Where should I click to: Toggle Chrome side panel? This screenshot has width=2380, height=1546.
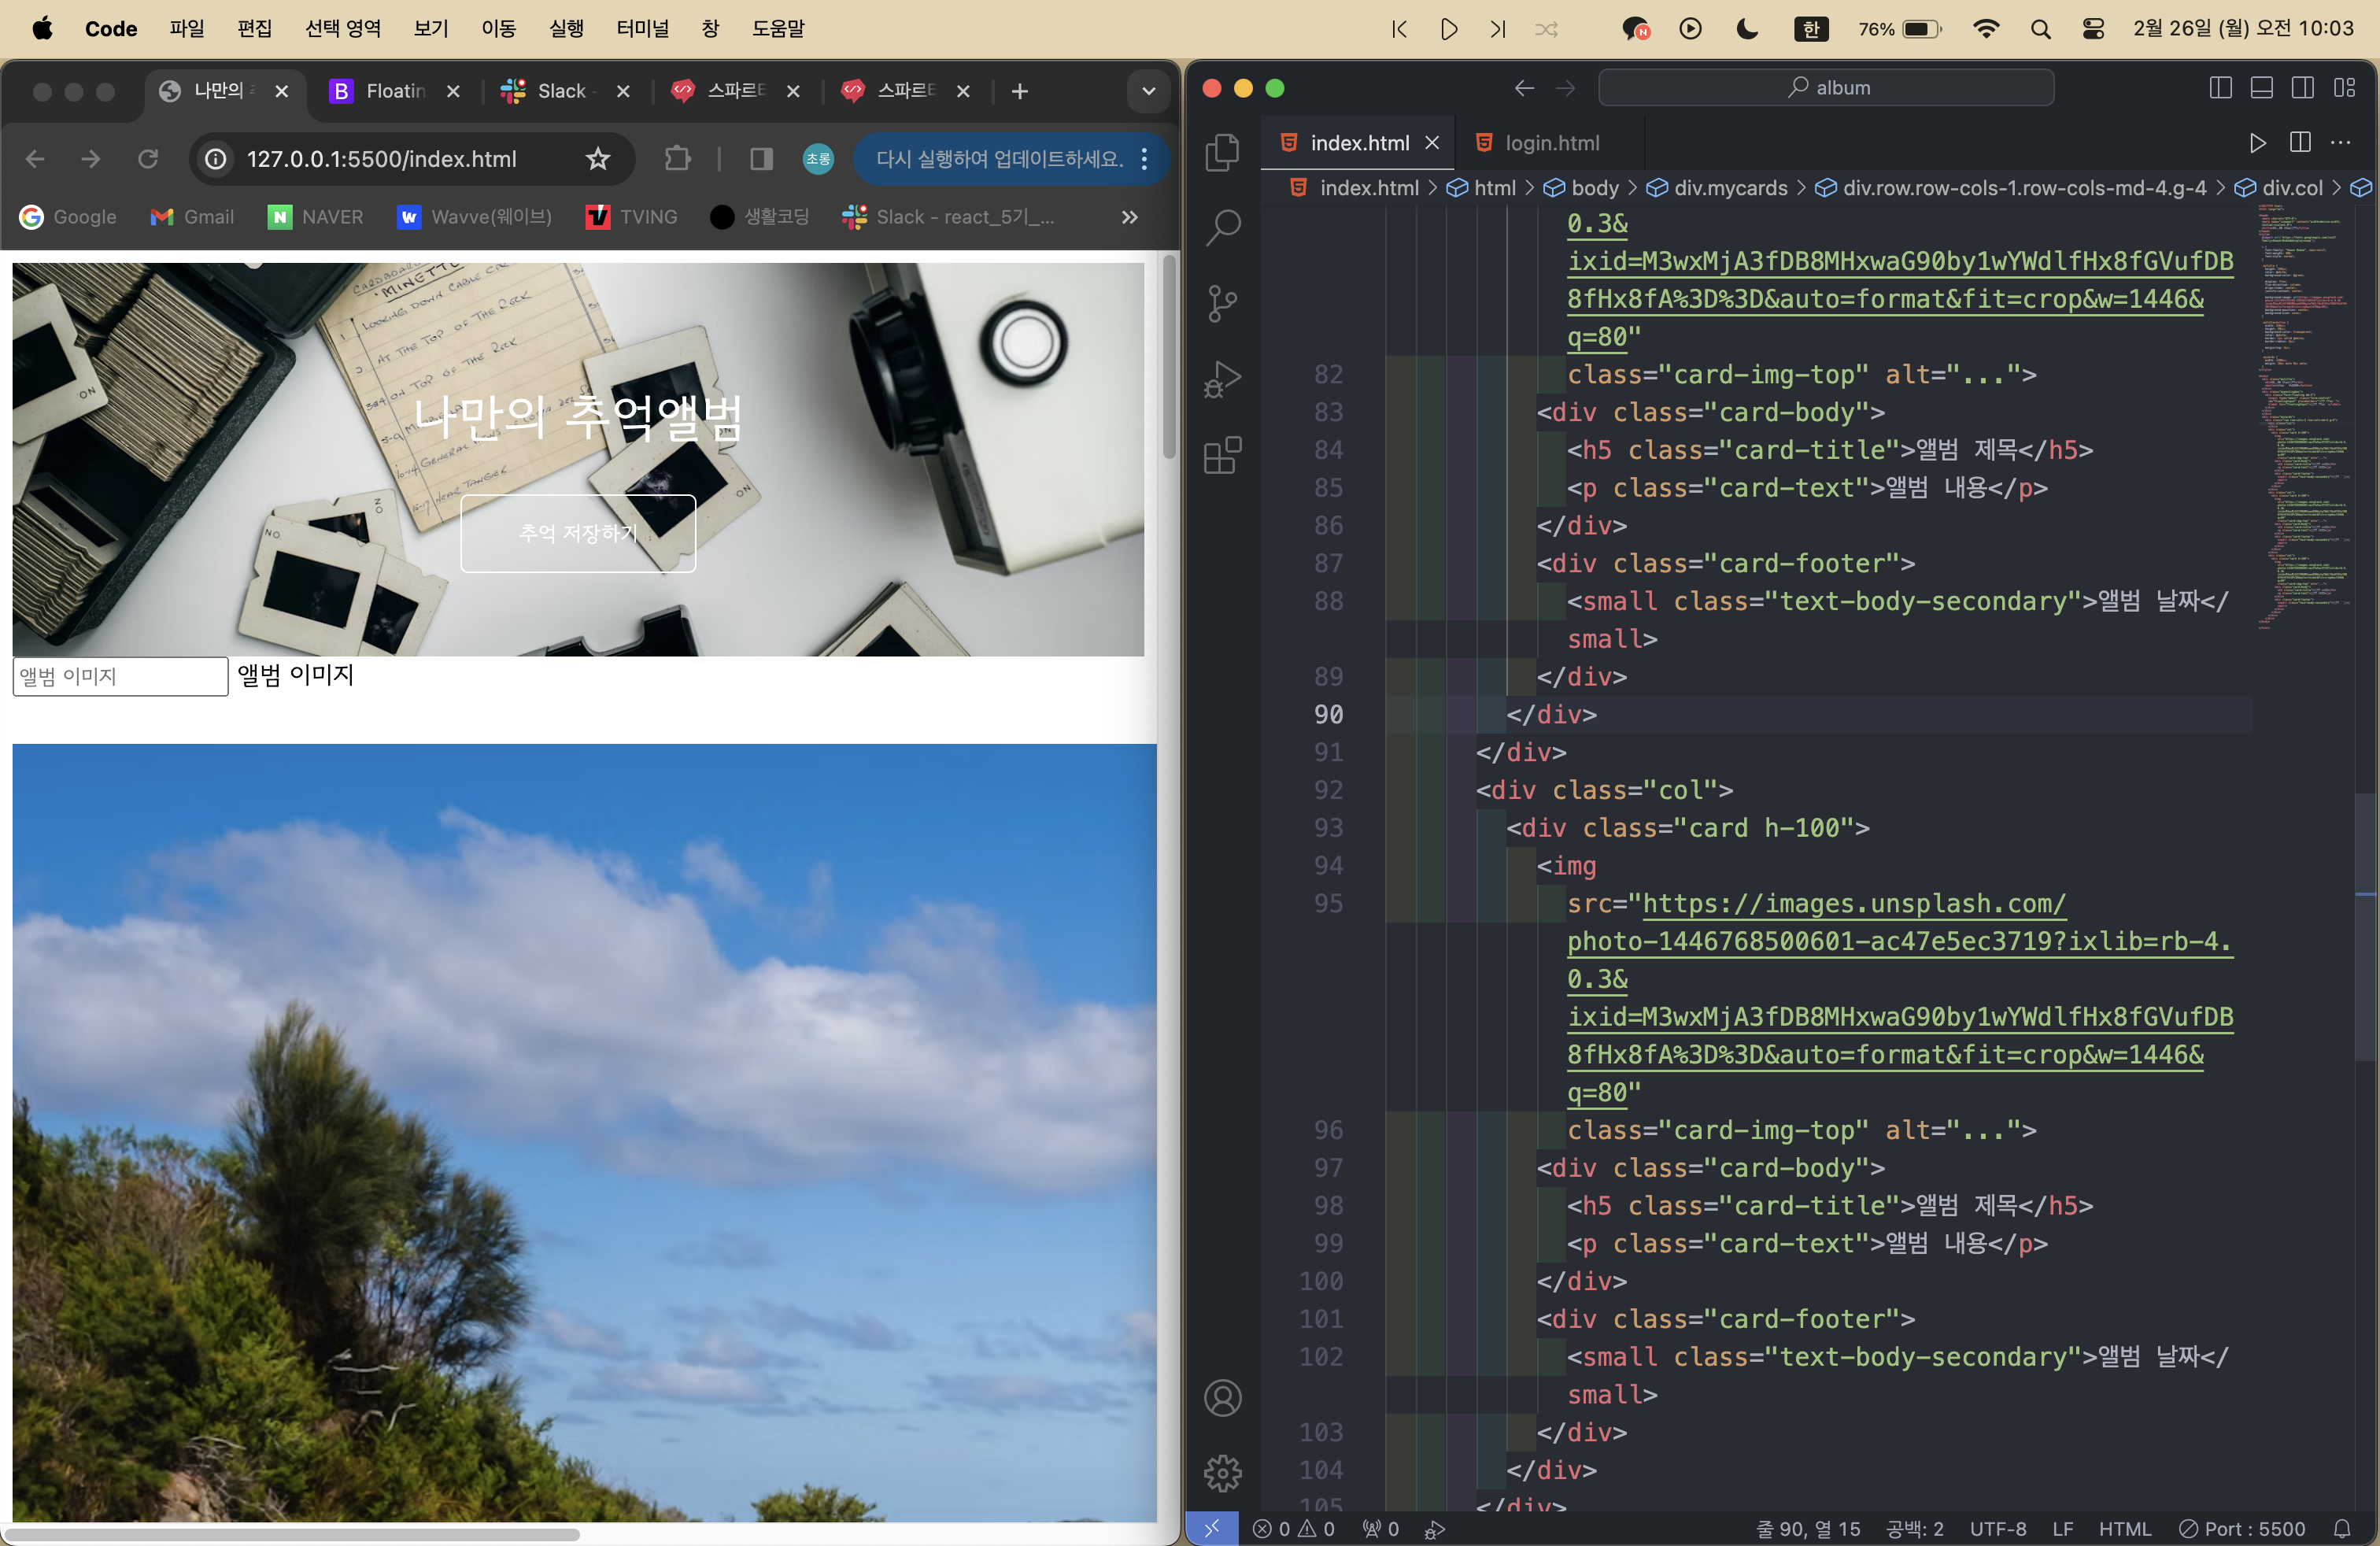pyautogui.click(x=761, y=159)
